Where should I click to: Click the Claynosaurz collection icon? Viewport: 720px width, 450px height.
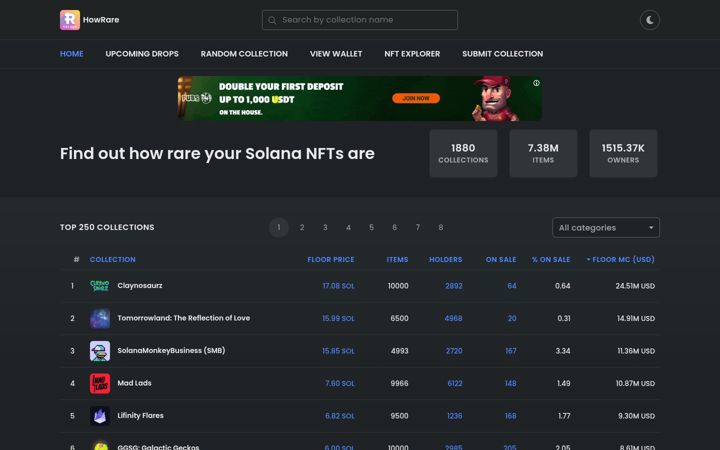click(x=100, y=286)
